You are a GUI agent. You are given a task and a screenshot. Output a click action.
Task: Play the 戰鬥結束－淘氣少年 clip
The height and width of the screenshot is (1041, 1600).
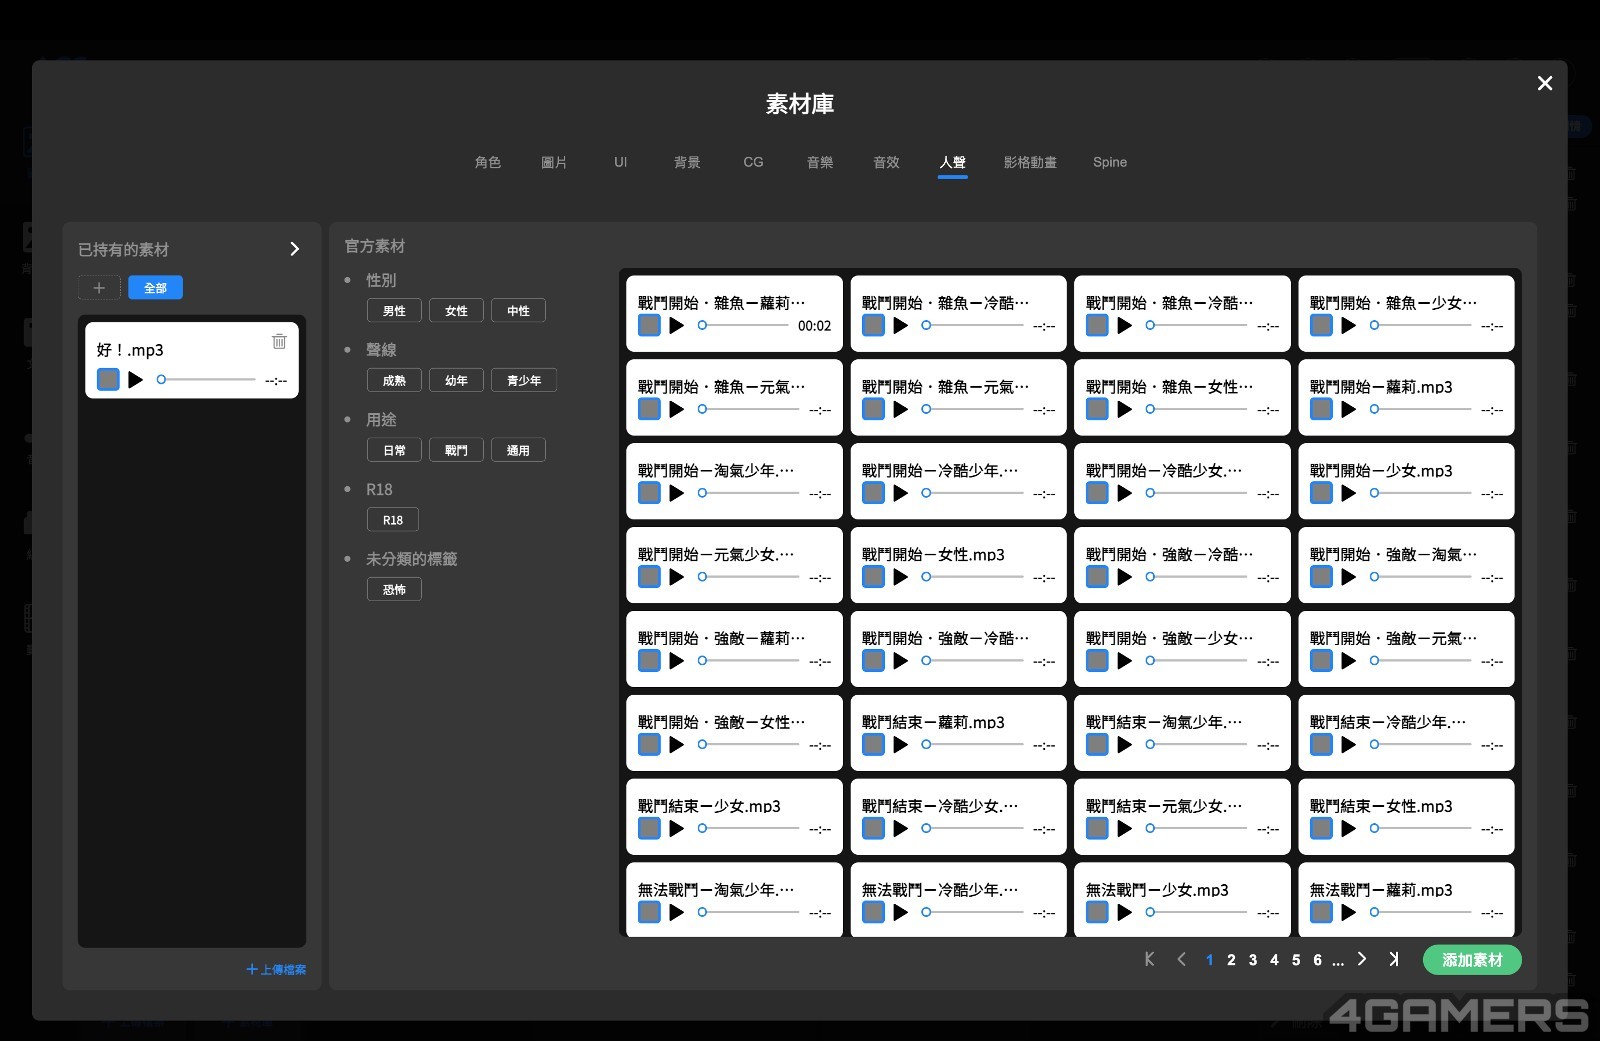point(1125,745)
